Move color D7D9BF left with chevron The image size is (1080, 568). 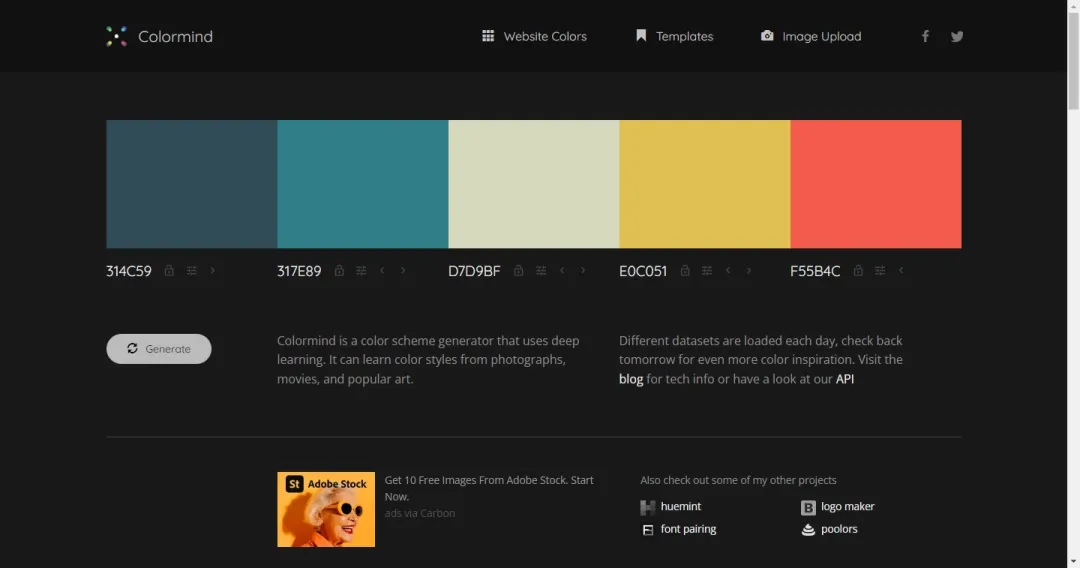(x=562, y=271)
